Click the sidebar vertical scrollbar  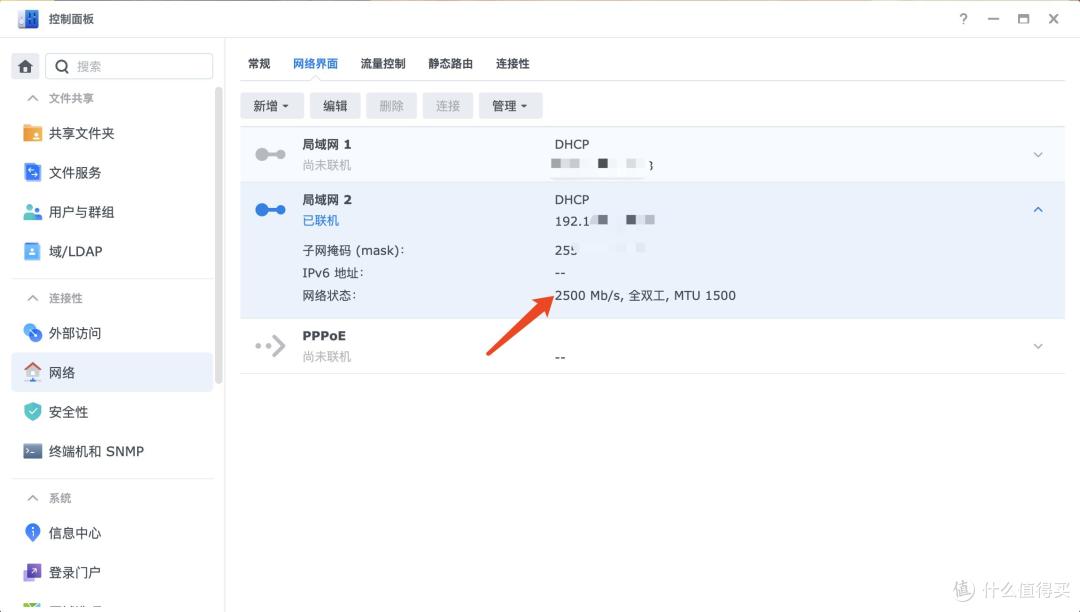(219, 234)
